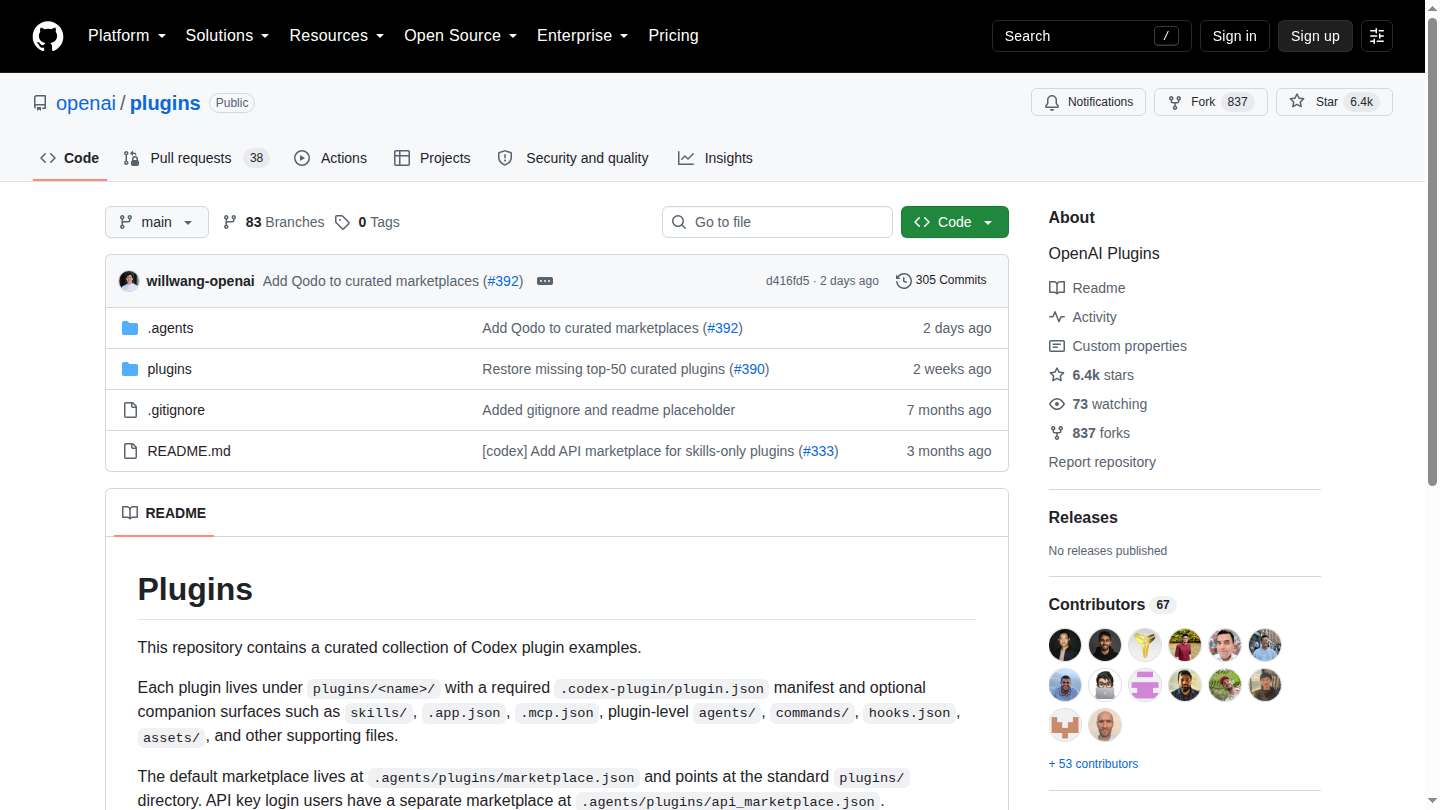Switch to the Code tab
This screenshot has height=810, width=1440.
[x=70, y=158]
